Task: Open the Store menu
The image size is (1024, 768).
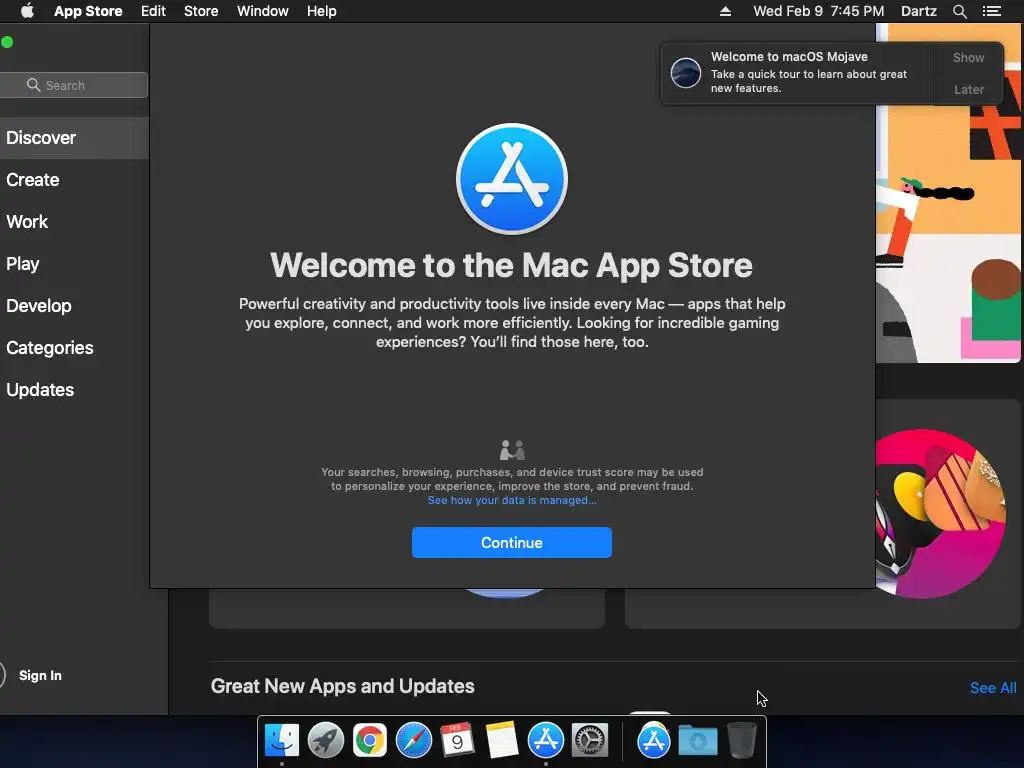Action: (201, 11)
